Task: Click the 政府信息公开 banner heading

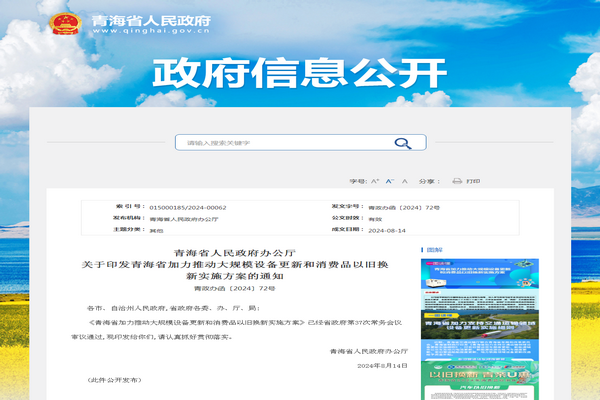Action: coord(299,74)
